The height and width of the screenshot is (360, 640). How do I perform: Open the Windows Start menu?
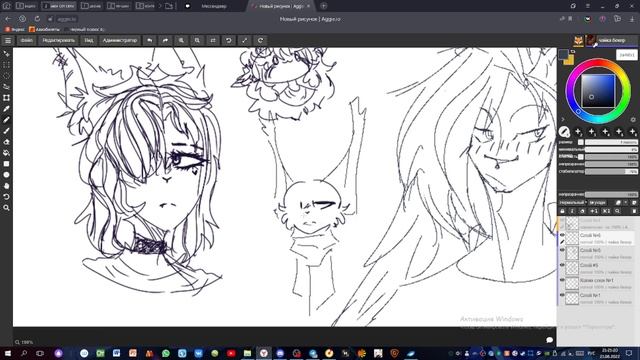point(7,353)
